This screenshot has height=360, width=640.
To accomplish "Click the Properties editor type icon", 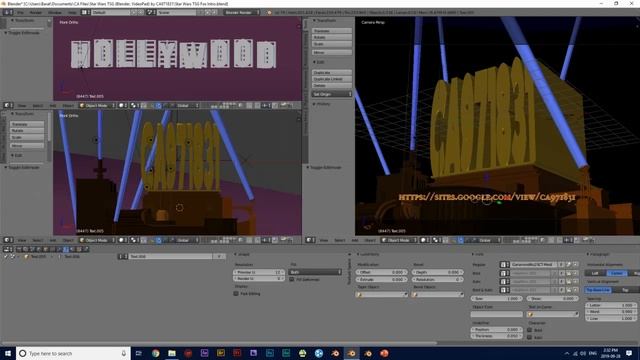I will click(x=7, y=249).
